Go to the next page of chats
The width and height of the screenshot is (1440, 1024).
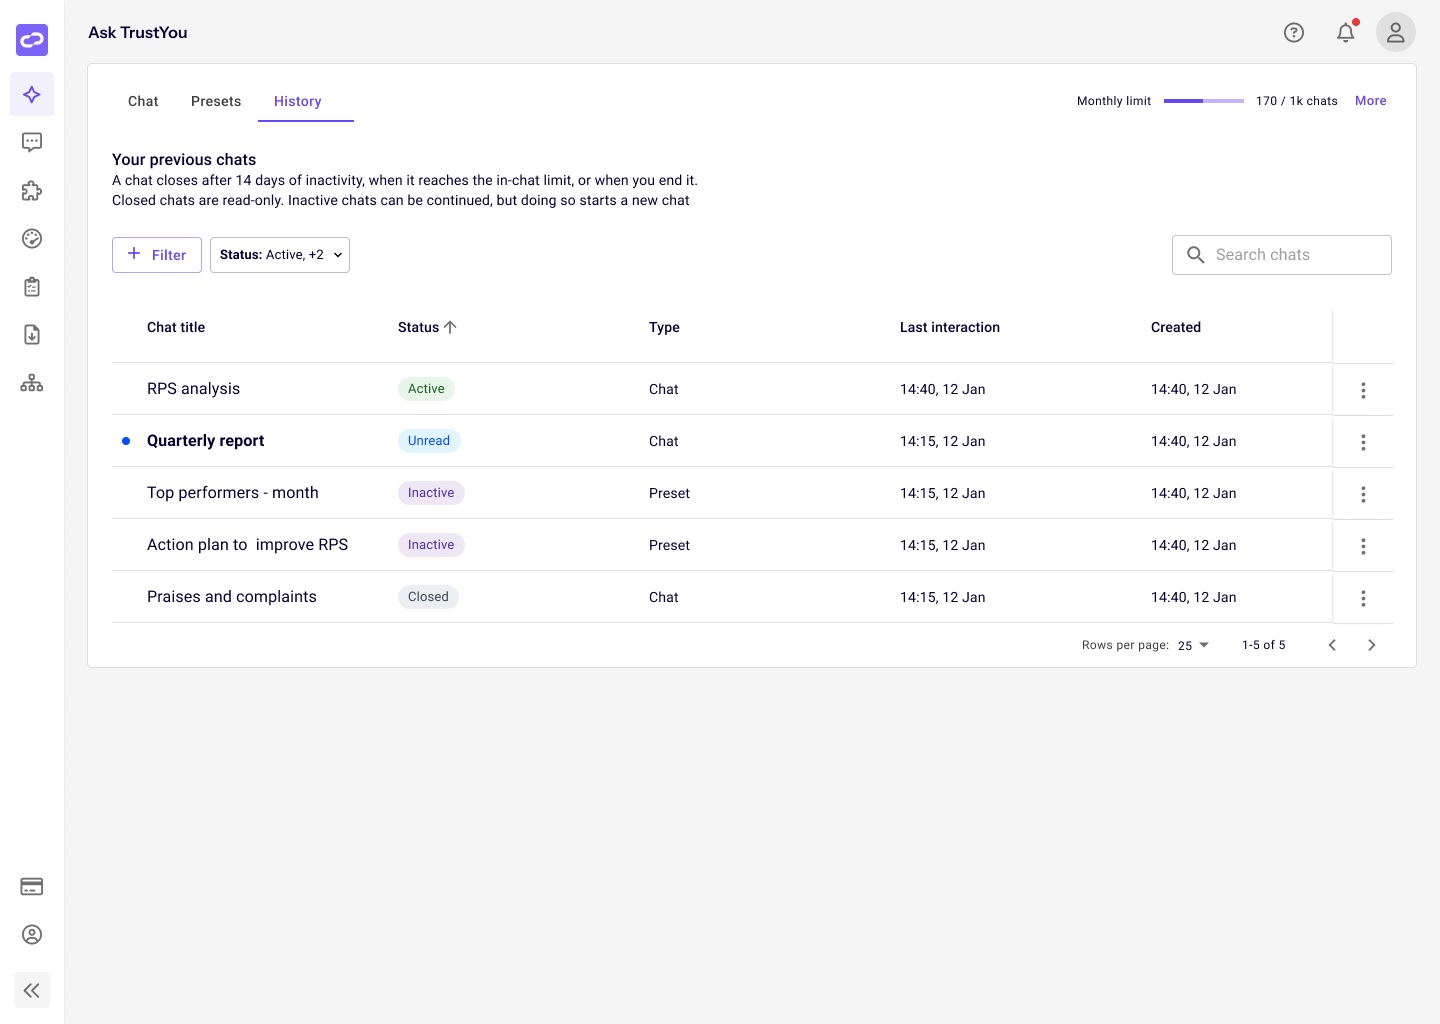coord(1372,645)
